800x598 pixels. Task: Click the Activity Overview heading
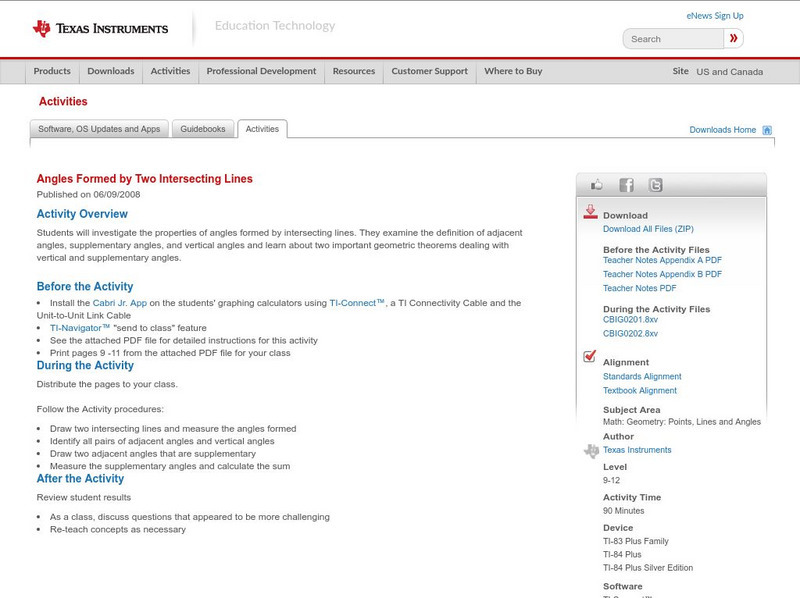click(x=82, y=214)
